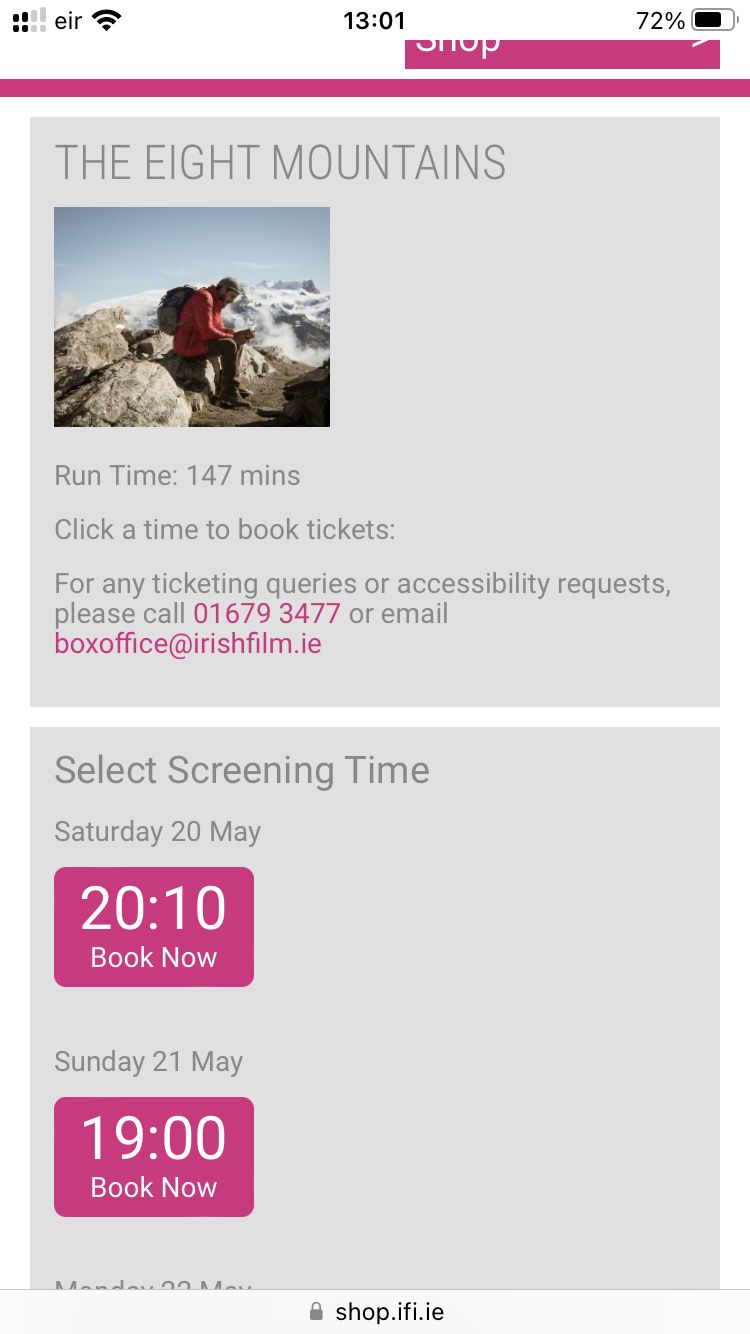Screen dimensions: 750x1334
Task: Tap THE EIGHT MOUNTAINS title heading
Action: [x=280, y=163]
